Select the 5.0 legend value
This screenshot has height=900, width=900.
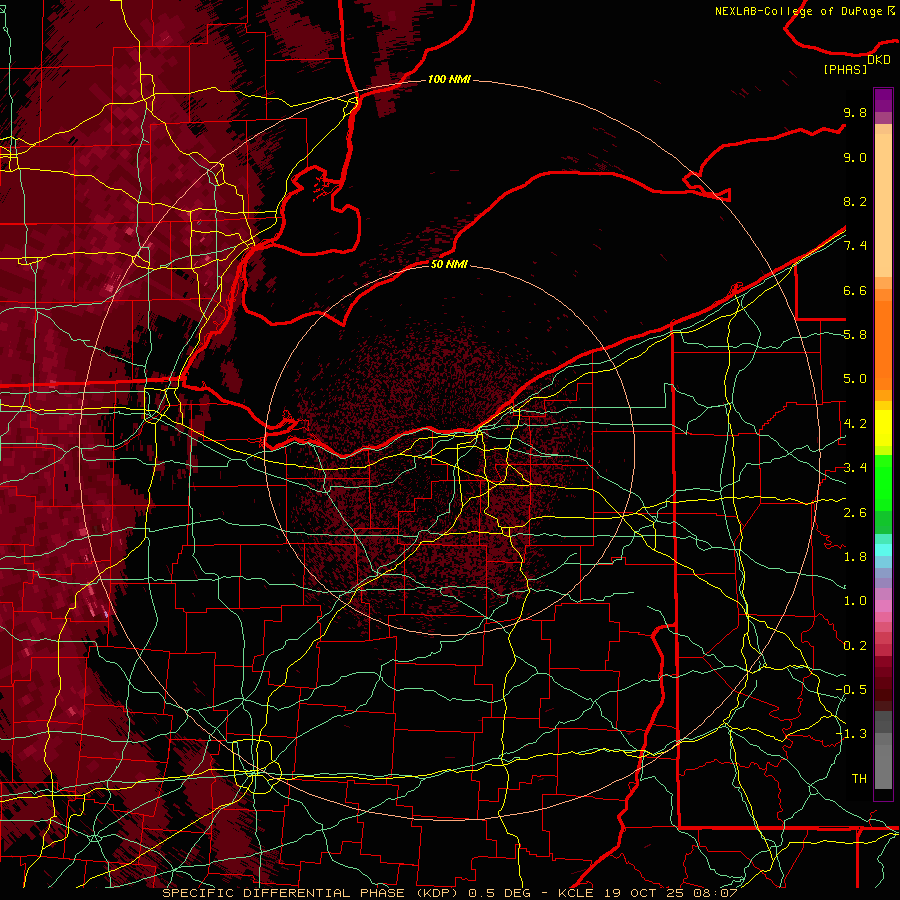pos(855,379)
